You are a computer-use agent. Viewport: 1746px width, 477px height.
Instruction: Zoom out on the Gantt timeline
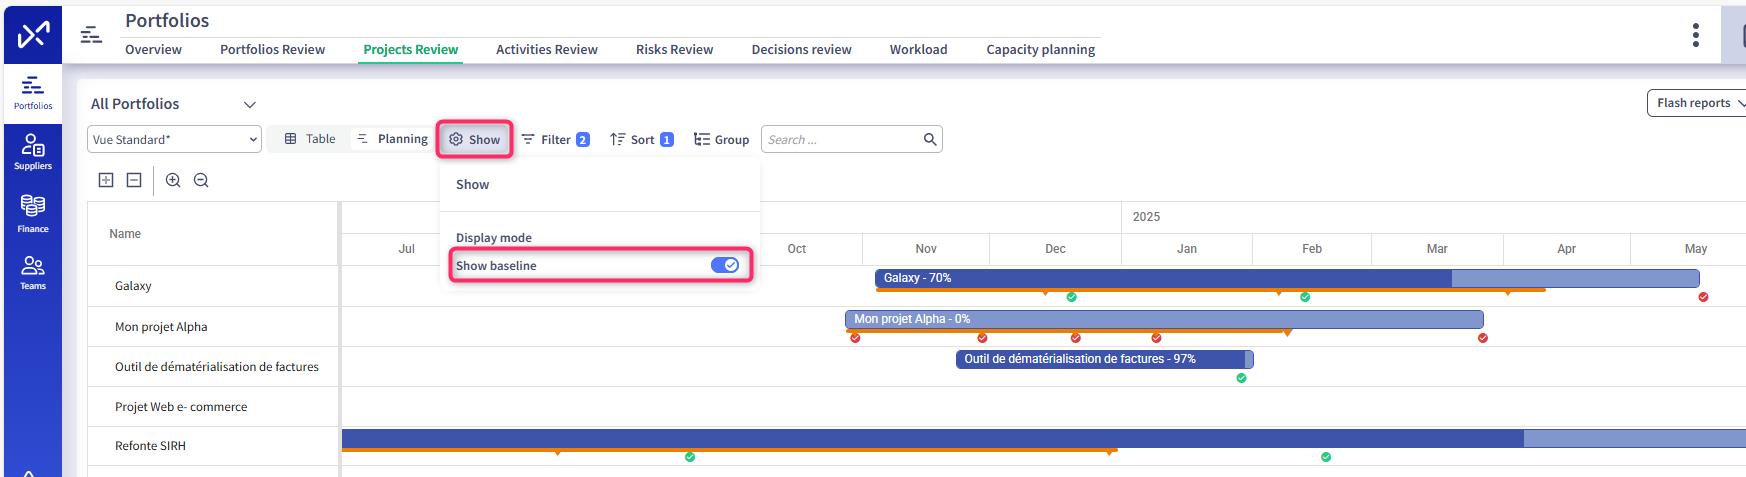201,180
